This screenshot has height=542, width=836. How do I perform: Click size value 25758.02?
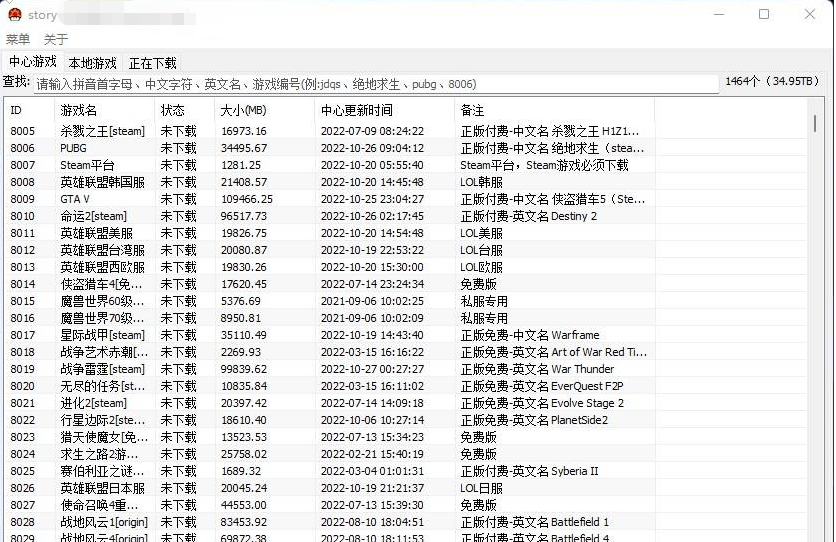coord(244,455)
